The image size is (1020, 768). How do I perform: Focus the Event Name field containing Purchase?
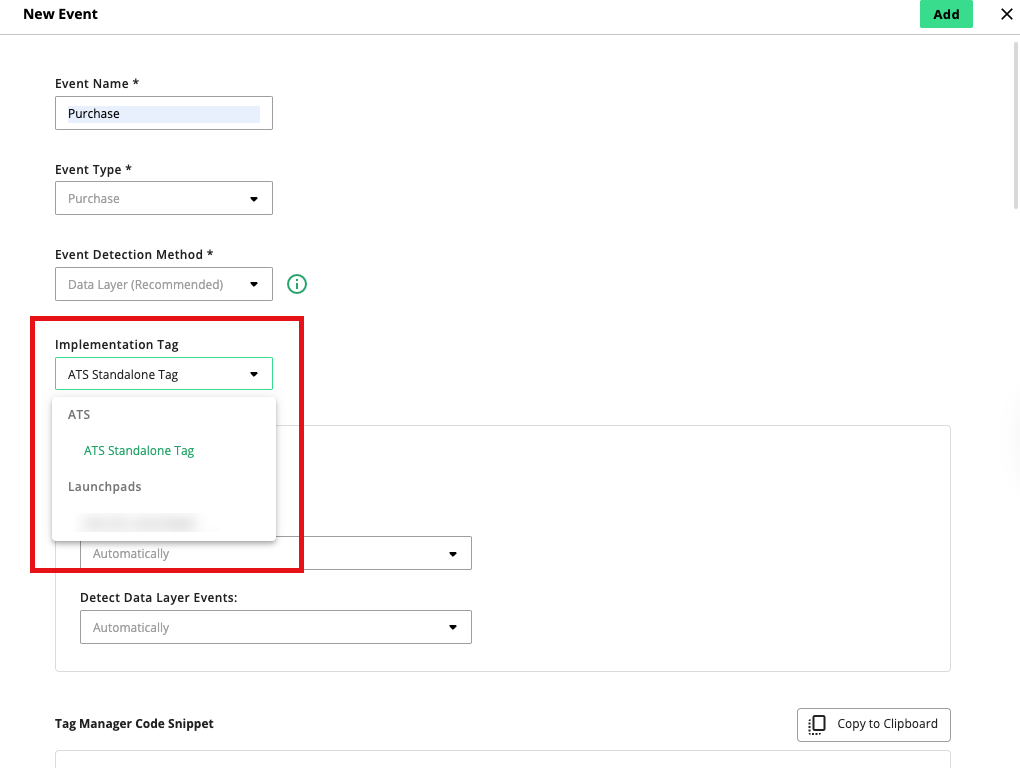point(163,114)
